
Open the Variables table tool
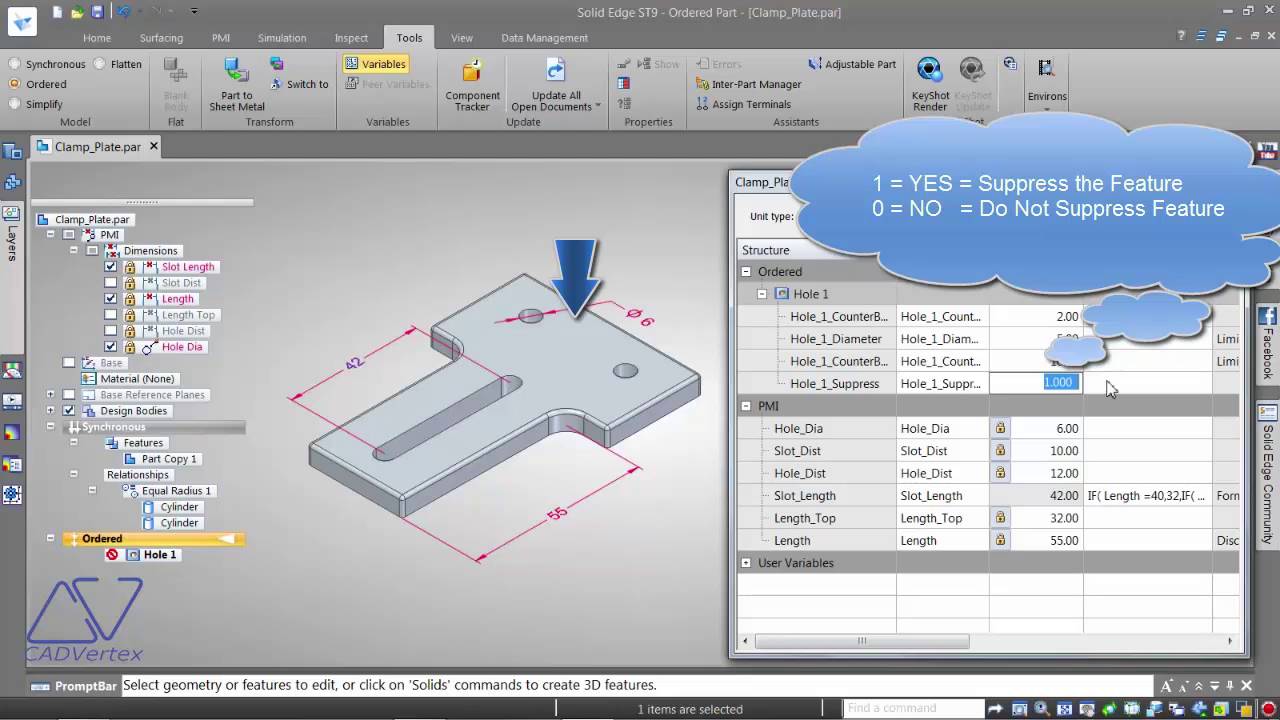375,64
